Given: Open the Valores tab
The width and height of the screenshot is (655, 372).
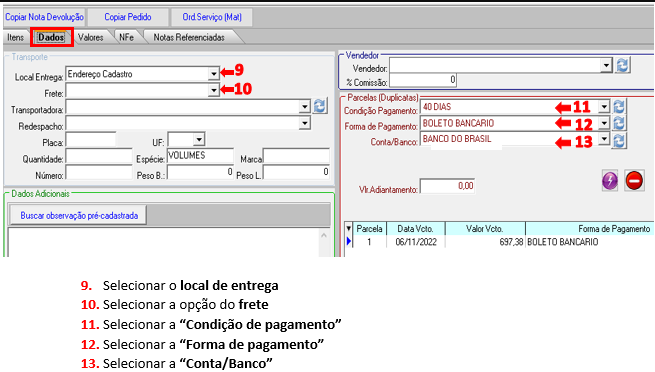Looking at the screenshot, I should click(x=91, y=37).
